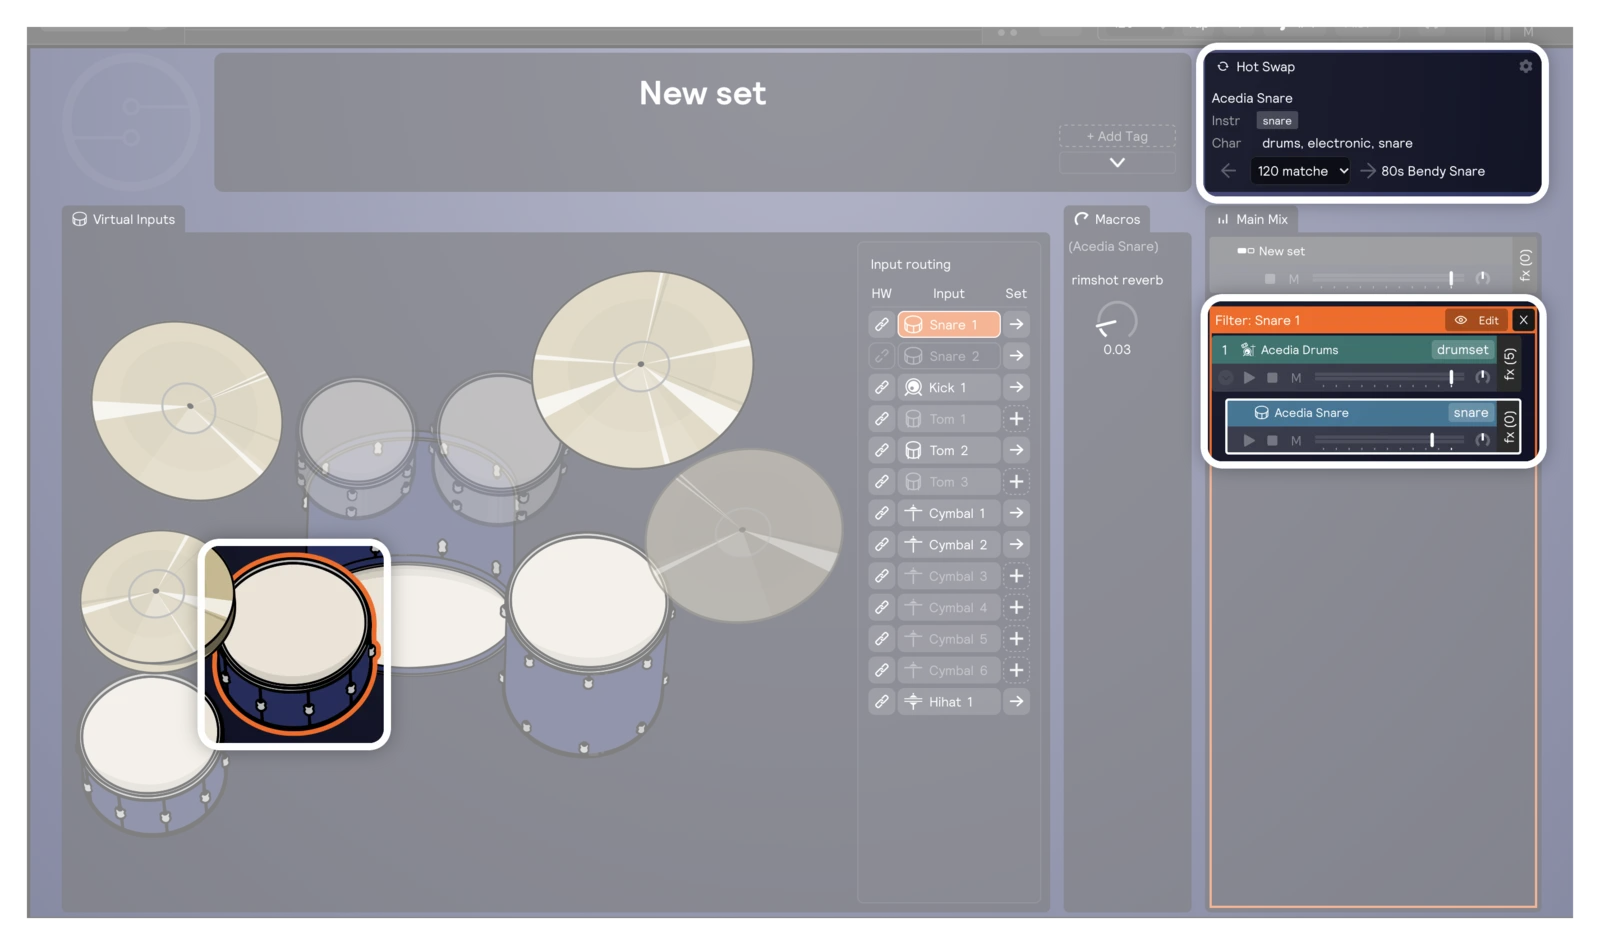
Task: Add instrument to Tom 3 plus icon
Action: (x=1016, y=482)
